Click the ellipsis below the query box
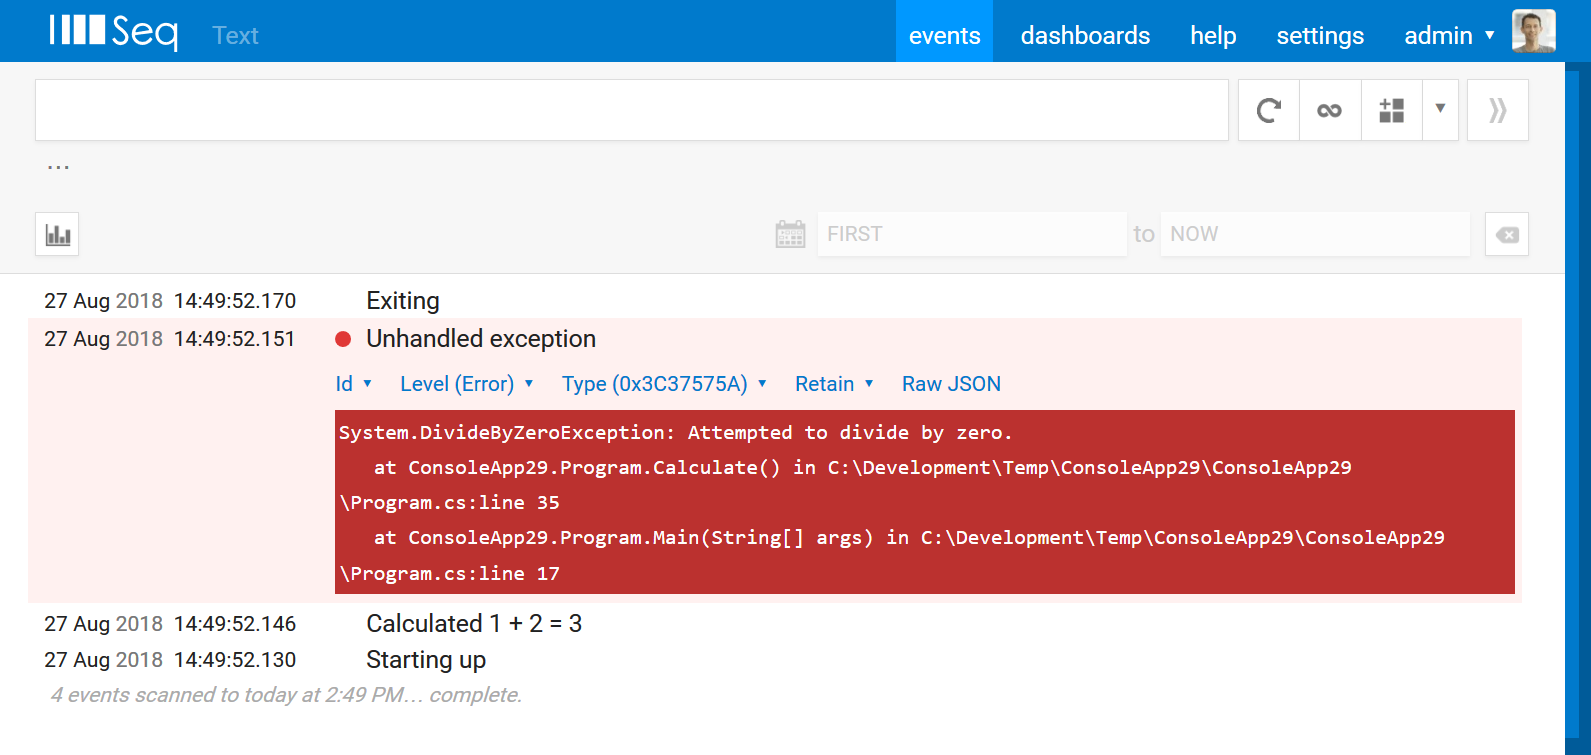Screen dimensions: 1591x755 coord(58,166)
